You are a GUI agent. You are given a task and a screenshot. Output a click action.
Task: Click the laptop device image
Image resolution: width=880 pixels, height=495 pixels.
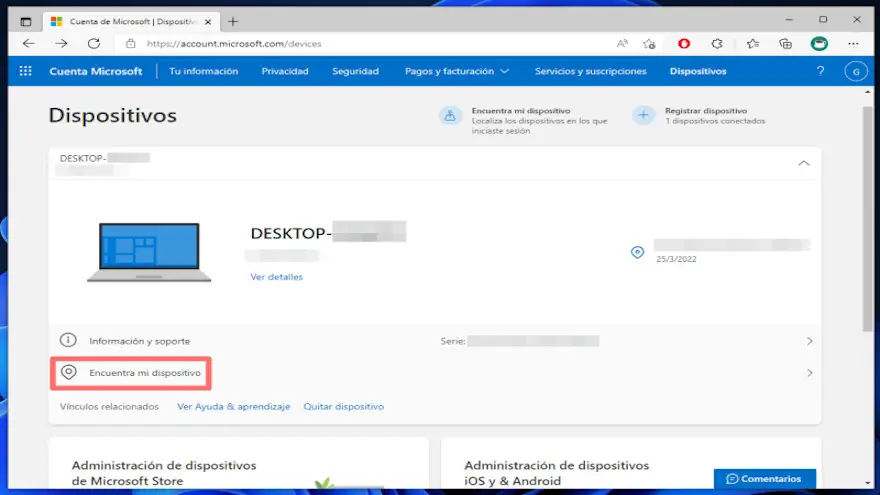pyautogui.click(x=149, y=252)
